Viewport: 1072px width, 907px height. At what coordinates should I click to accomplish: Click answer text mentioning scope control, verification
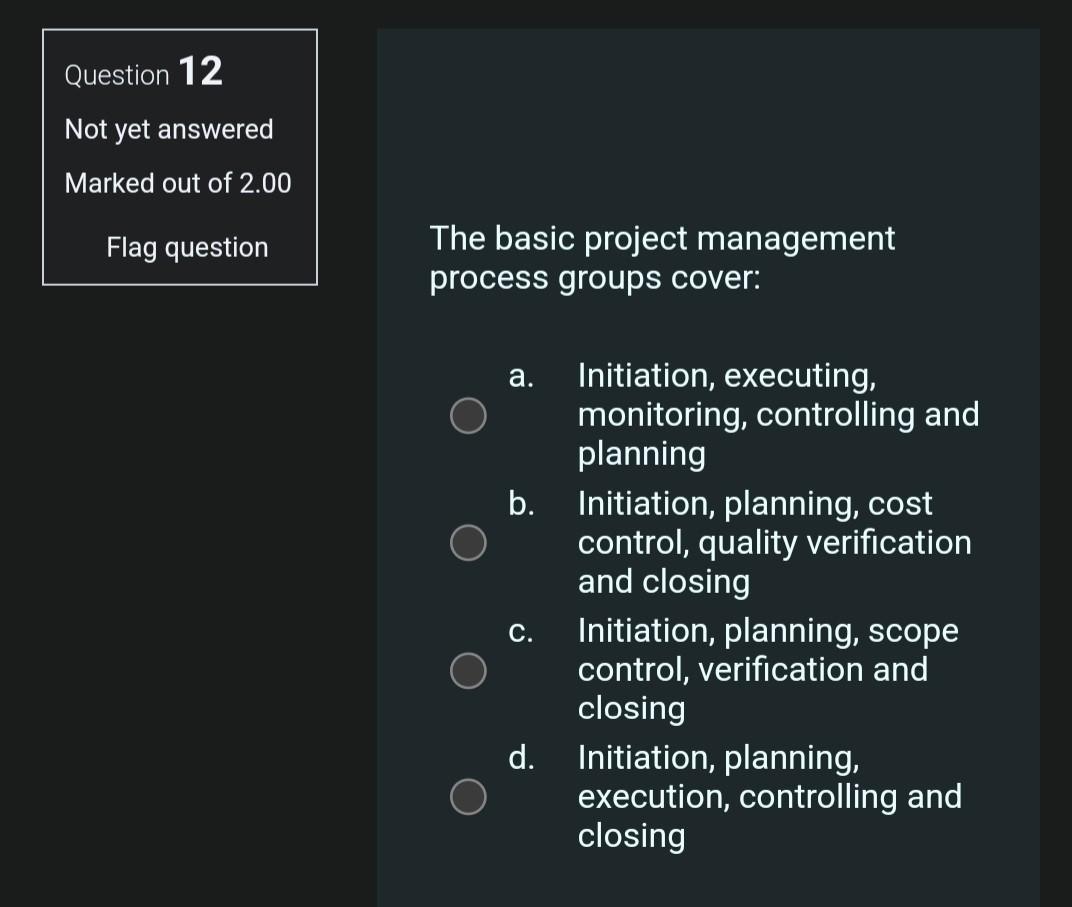767,669
